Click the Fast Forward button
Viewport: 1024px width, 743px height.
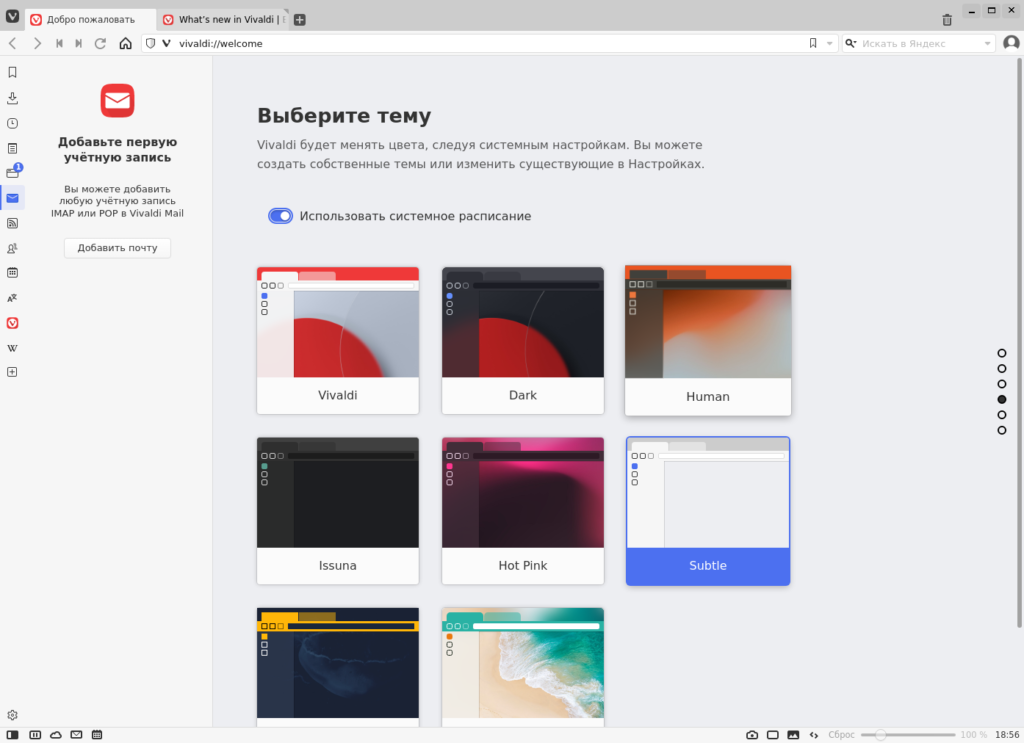pos(78,43)
